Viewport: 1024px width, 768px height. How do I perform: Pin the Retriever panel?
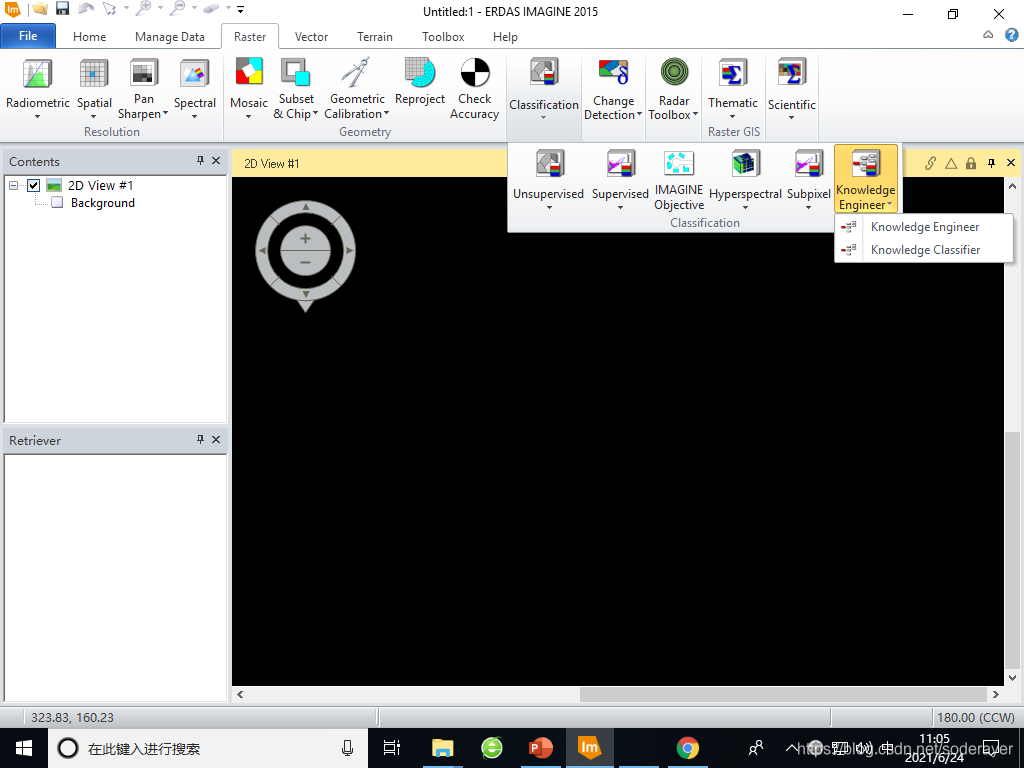point(200,440)
